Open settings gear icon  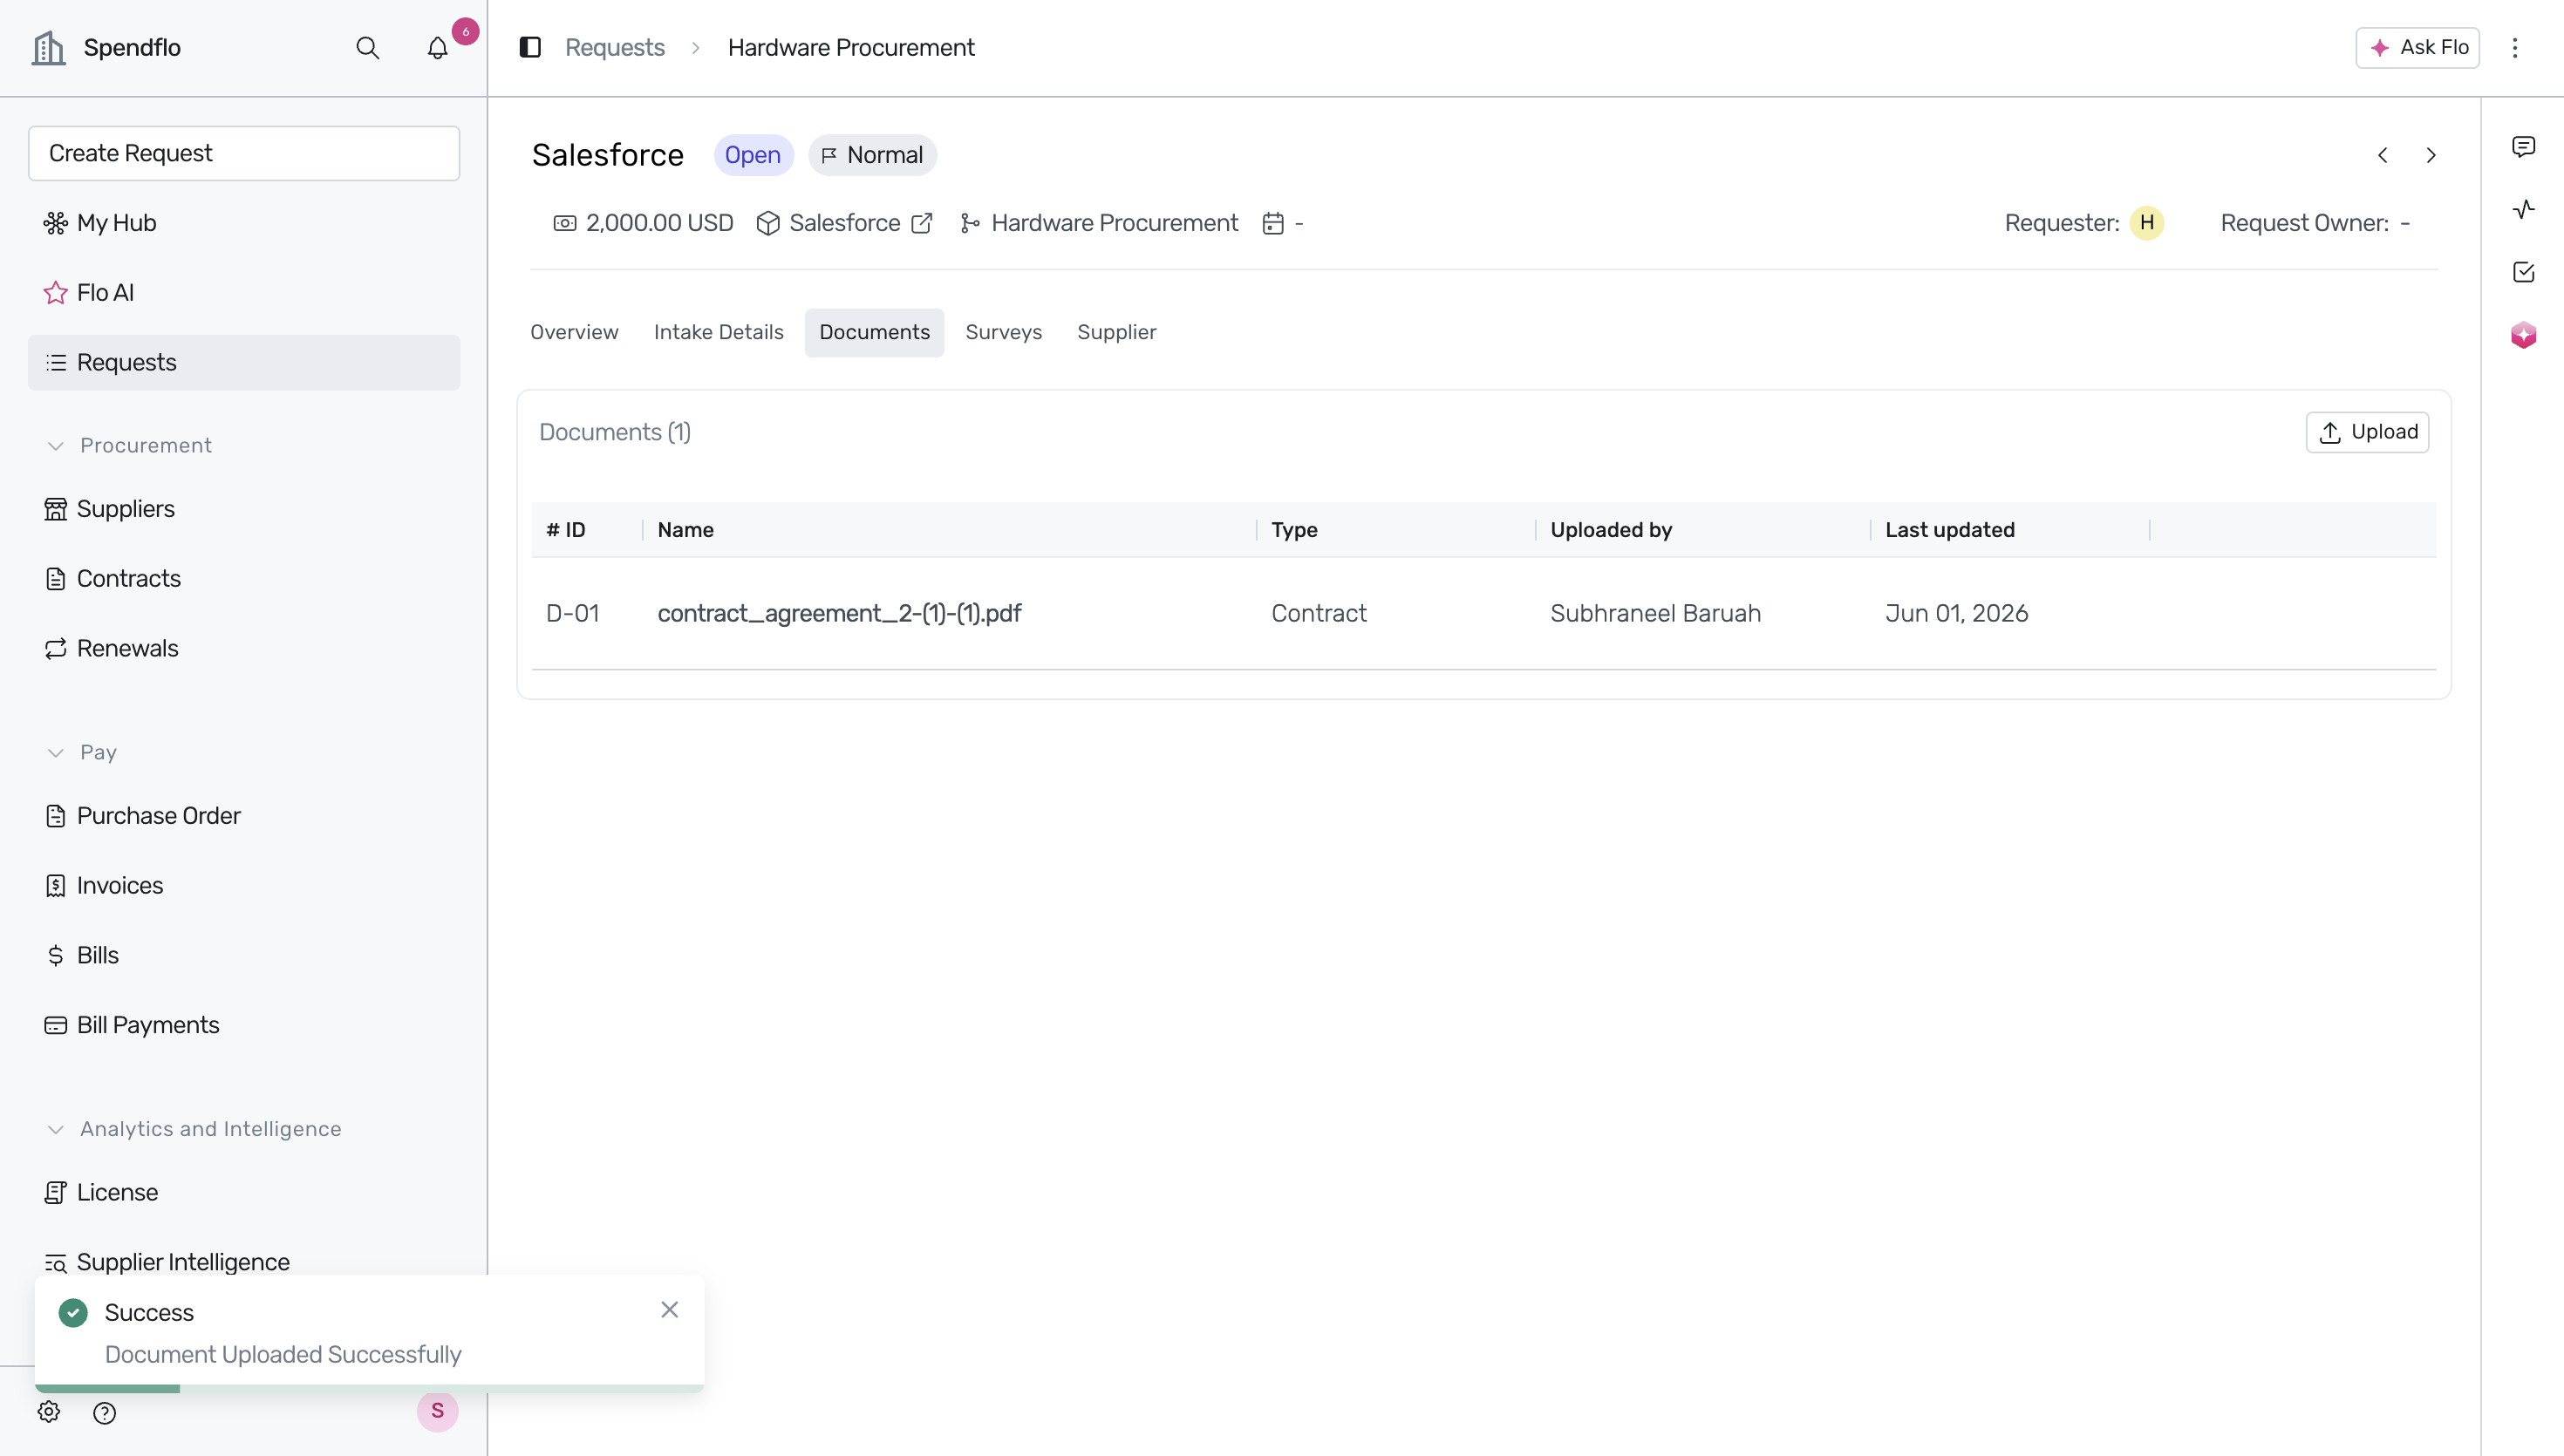coord(49,1412)
